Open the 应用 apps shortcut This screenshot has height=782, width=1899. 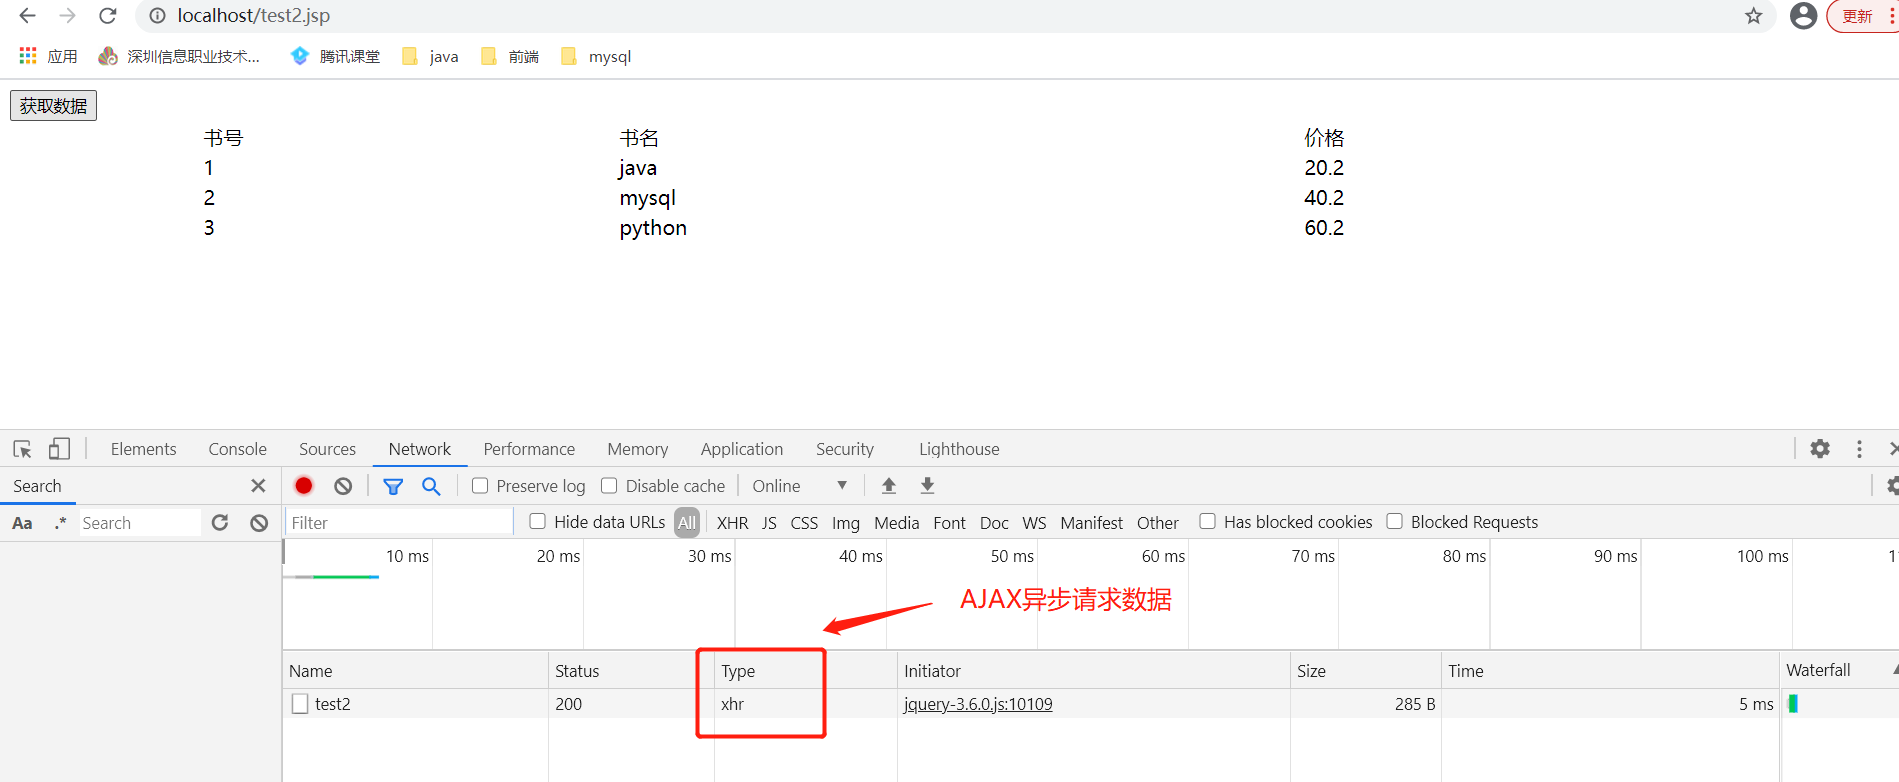(48, 56)
